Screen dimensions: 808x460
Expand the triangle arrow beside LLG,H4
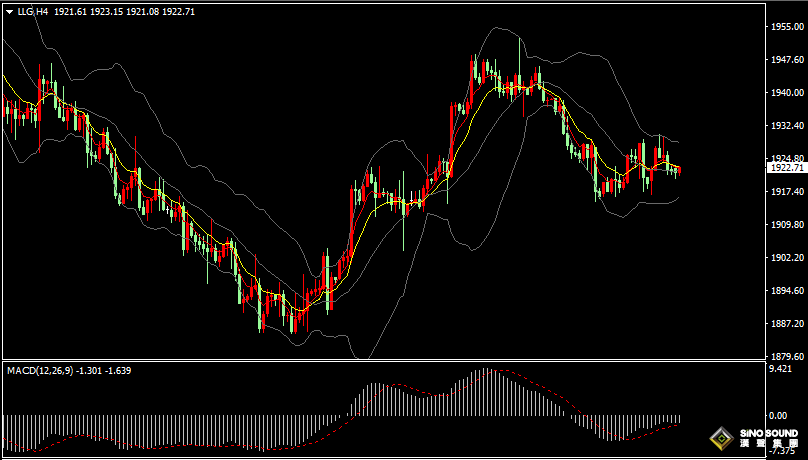click(x=9, y=9)
